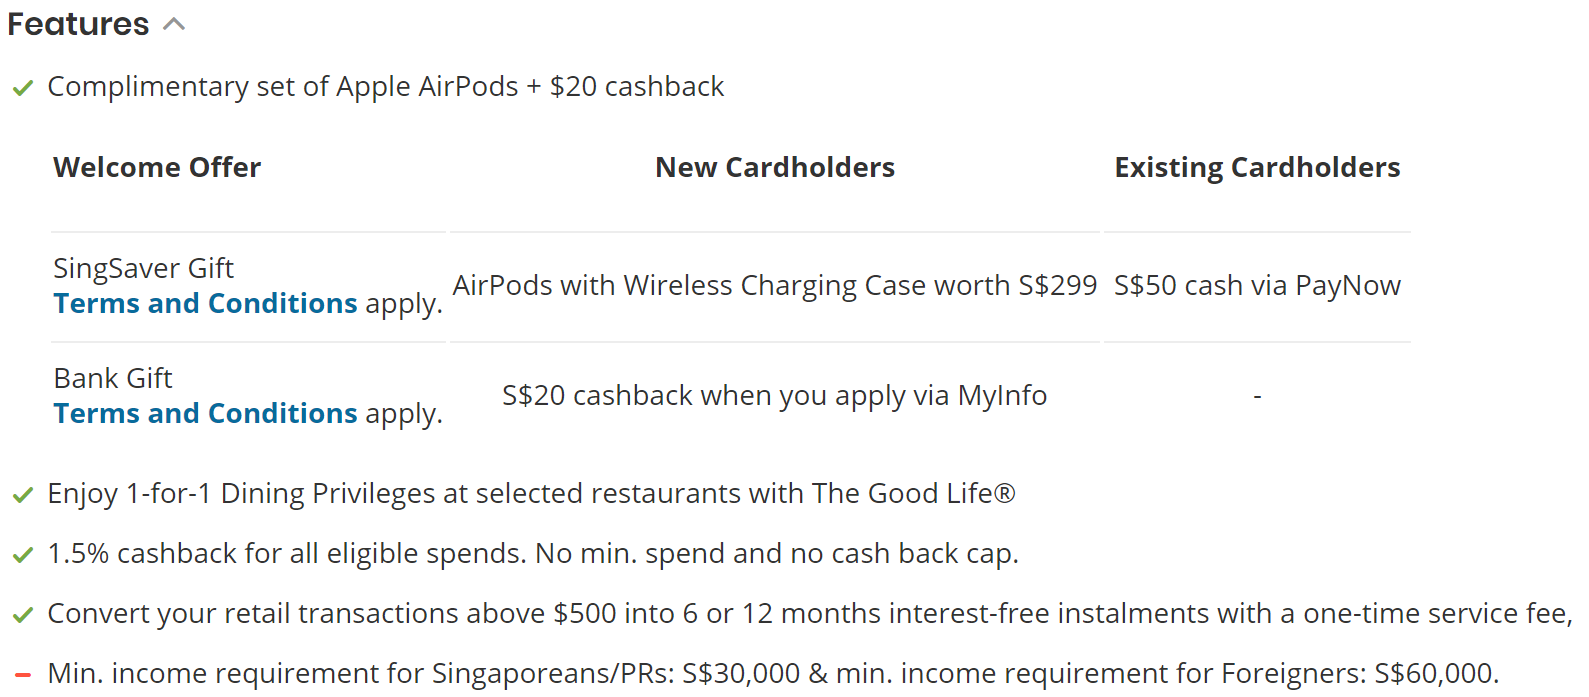Click red dash beside min. income requirement
Viewport: 1589px width, 697px height.
coord(22,675)
